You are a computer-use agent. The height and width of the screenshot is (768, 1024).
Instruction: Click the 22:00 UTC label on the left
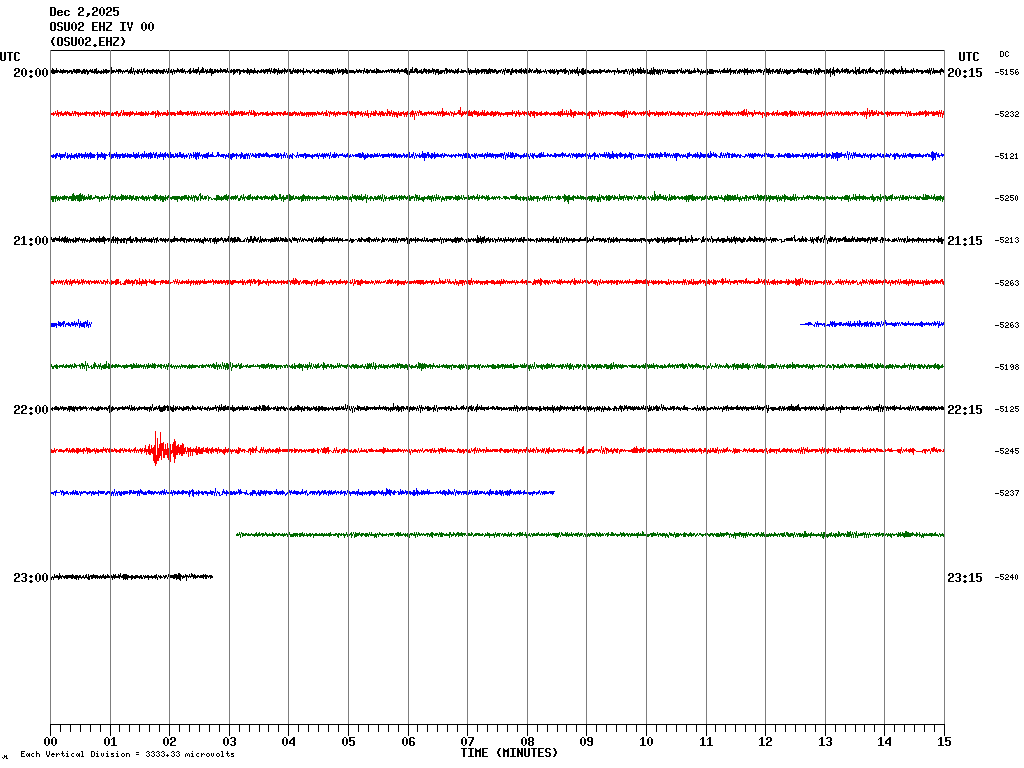(x=30, y=410)
